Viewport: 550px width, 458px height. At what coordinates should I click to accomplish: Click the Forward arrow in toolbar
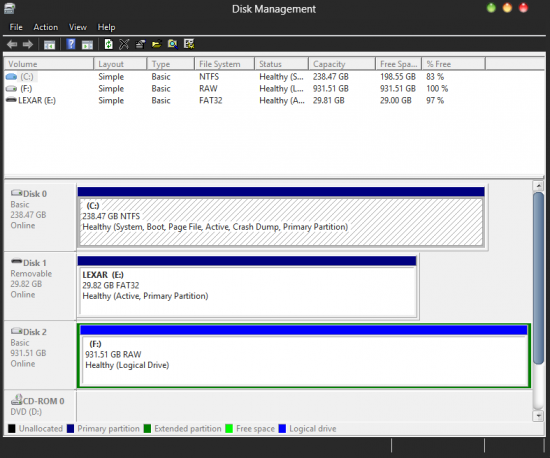coord(28,44)
